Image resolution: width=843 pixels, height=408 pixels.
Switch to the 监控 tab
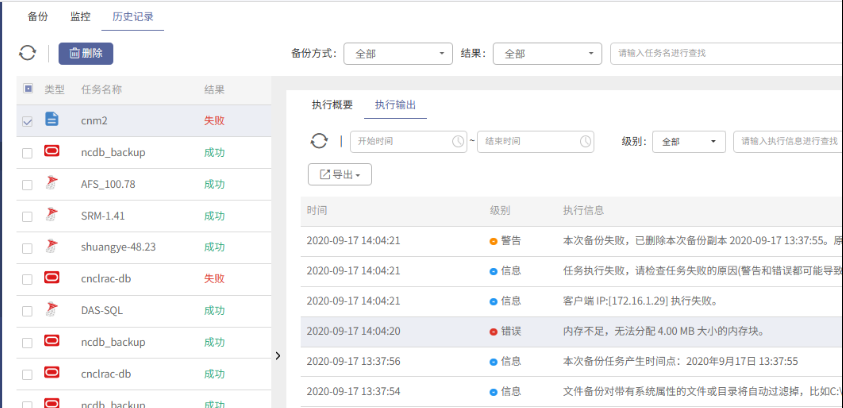click(80, 16)
